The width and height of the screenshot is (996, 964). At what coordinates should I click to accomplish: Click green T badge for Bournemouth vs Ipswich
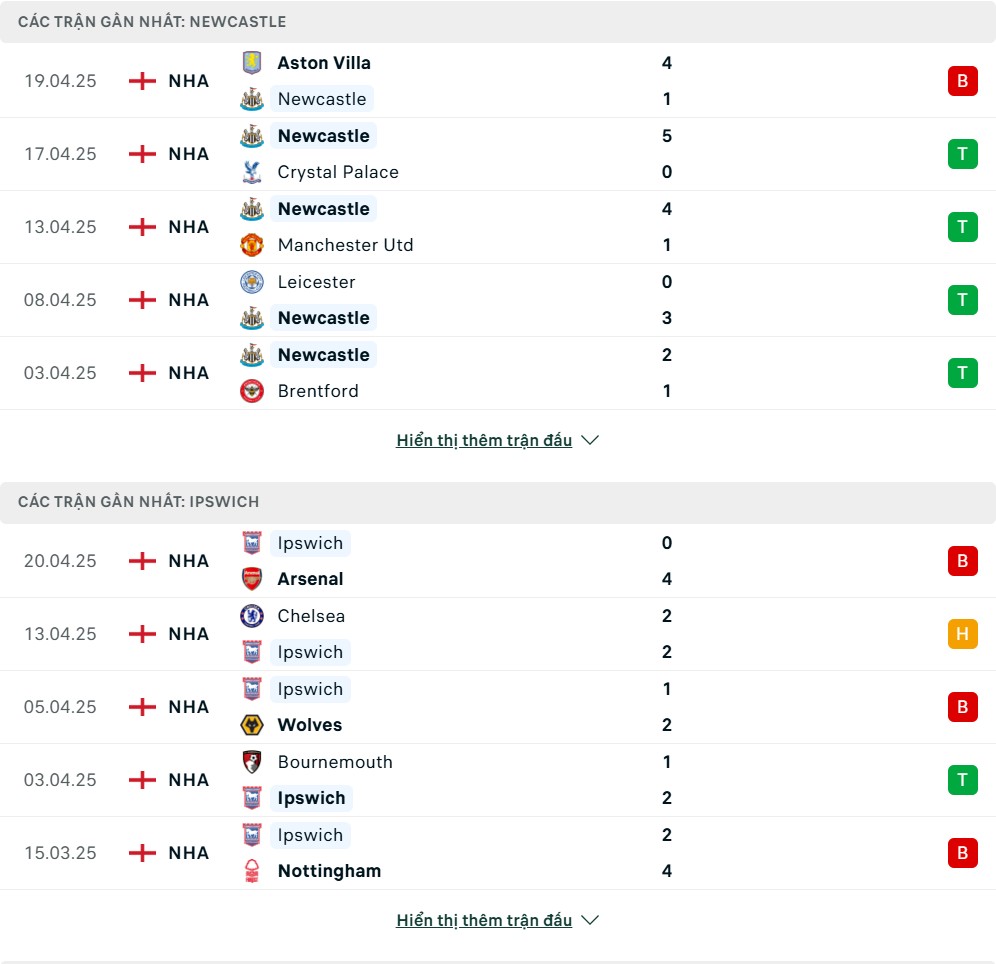pos(962,780)
